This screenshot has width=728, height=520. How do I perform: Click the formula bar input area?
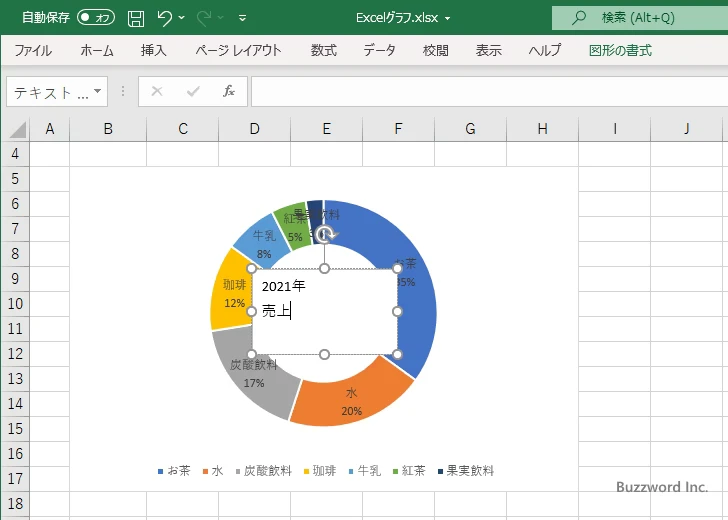[489, 91]
